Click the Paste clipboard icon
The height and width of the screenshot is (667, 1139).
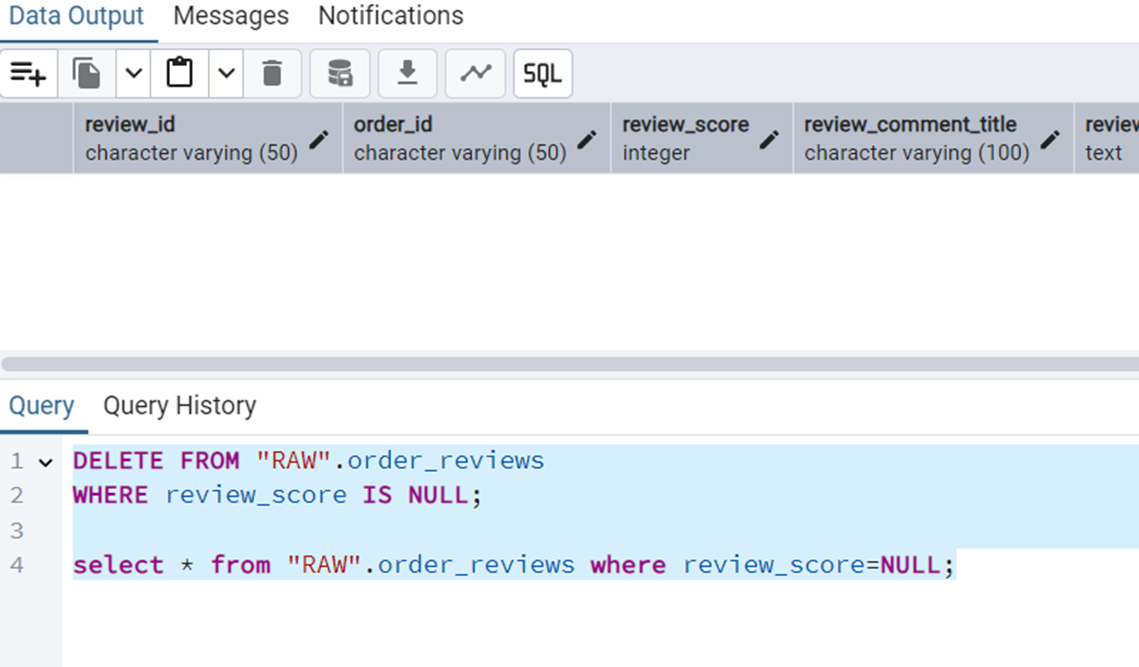point(180,74)
